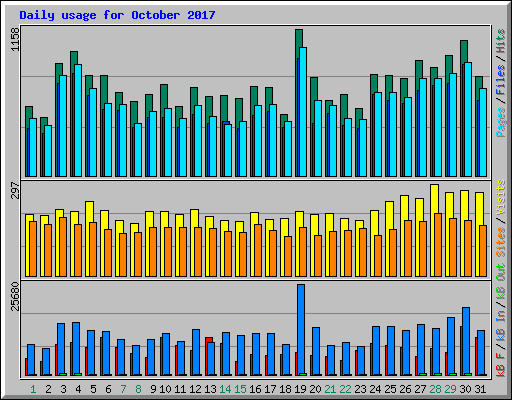Click day 18 on the x-axis
Screen dimensions: 512x400
point(285,389)
